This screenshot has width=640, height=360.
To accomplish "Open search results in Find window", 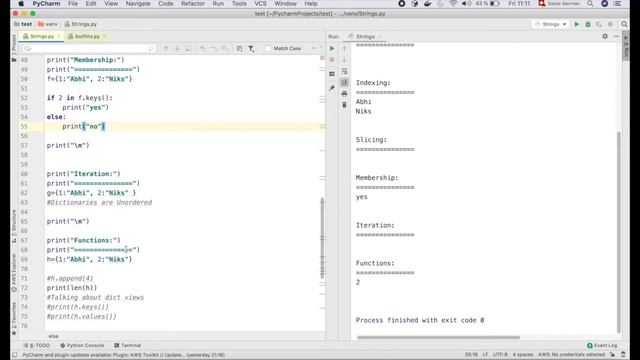I will (239, 49).
